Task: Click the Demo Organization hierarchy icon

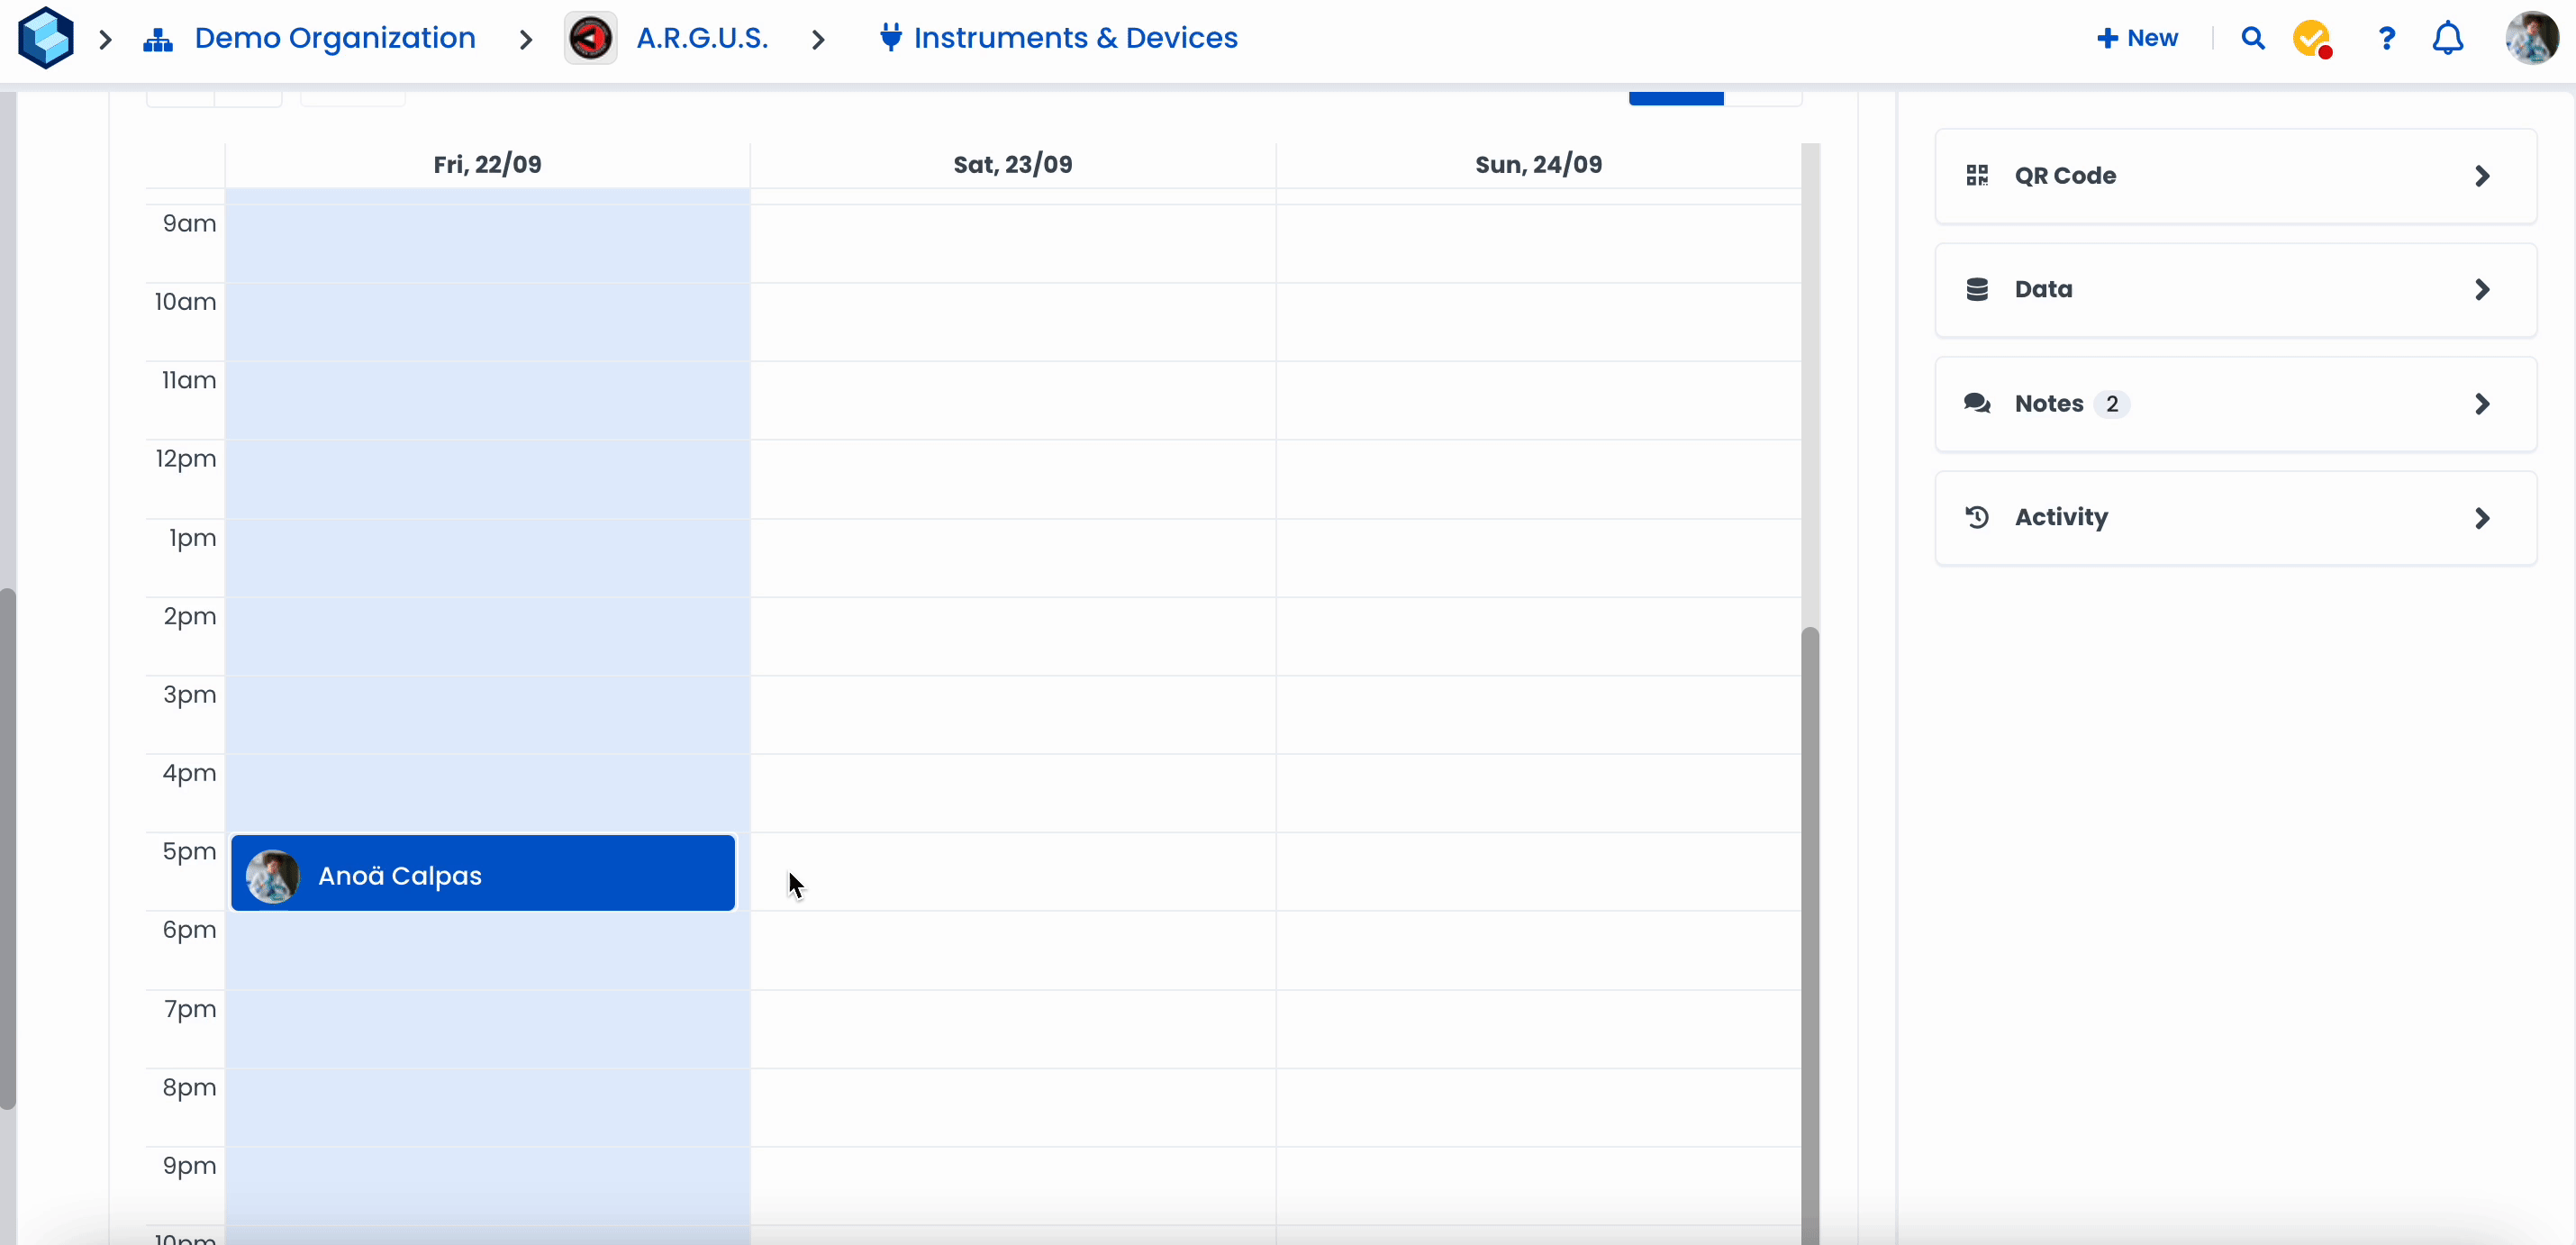Action: [158, 39]
